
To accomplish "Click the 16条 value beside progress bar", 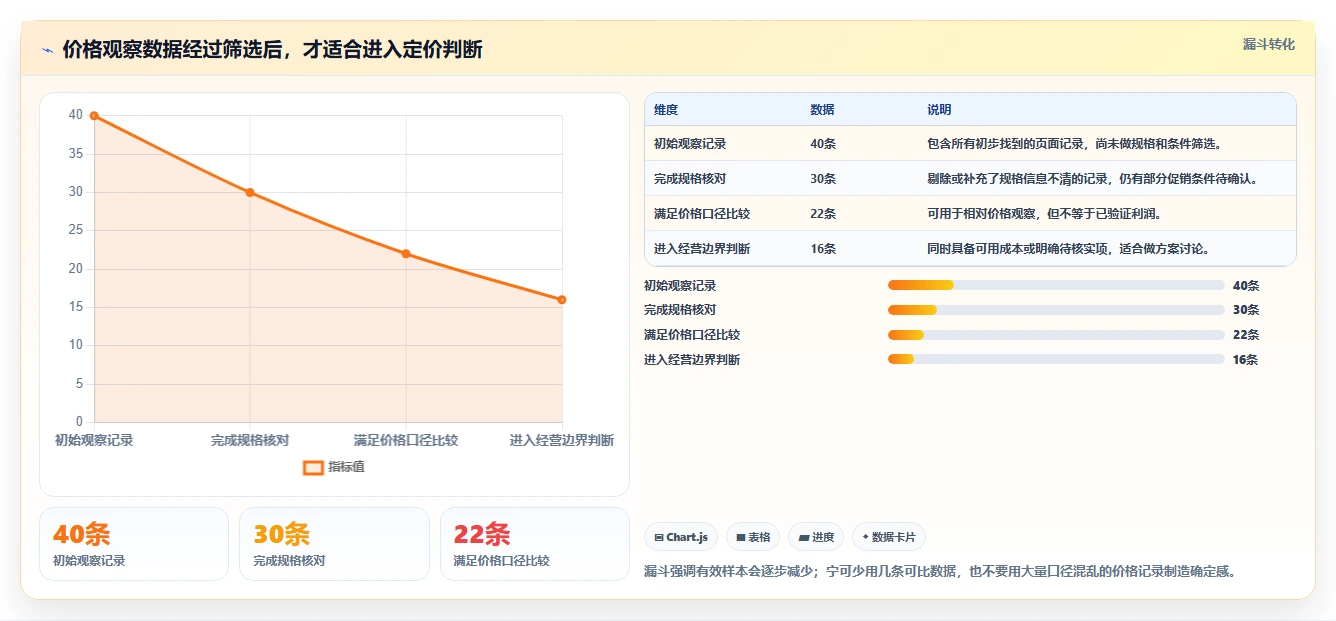I will tap(1246, 360).
